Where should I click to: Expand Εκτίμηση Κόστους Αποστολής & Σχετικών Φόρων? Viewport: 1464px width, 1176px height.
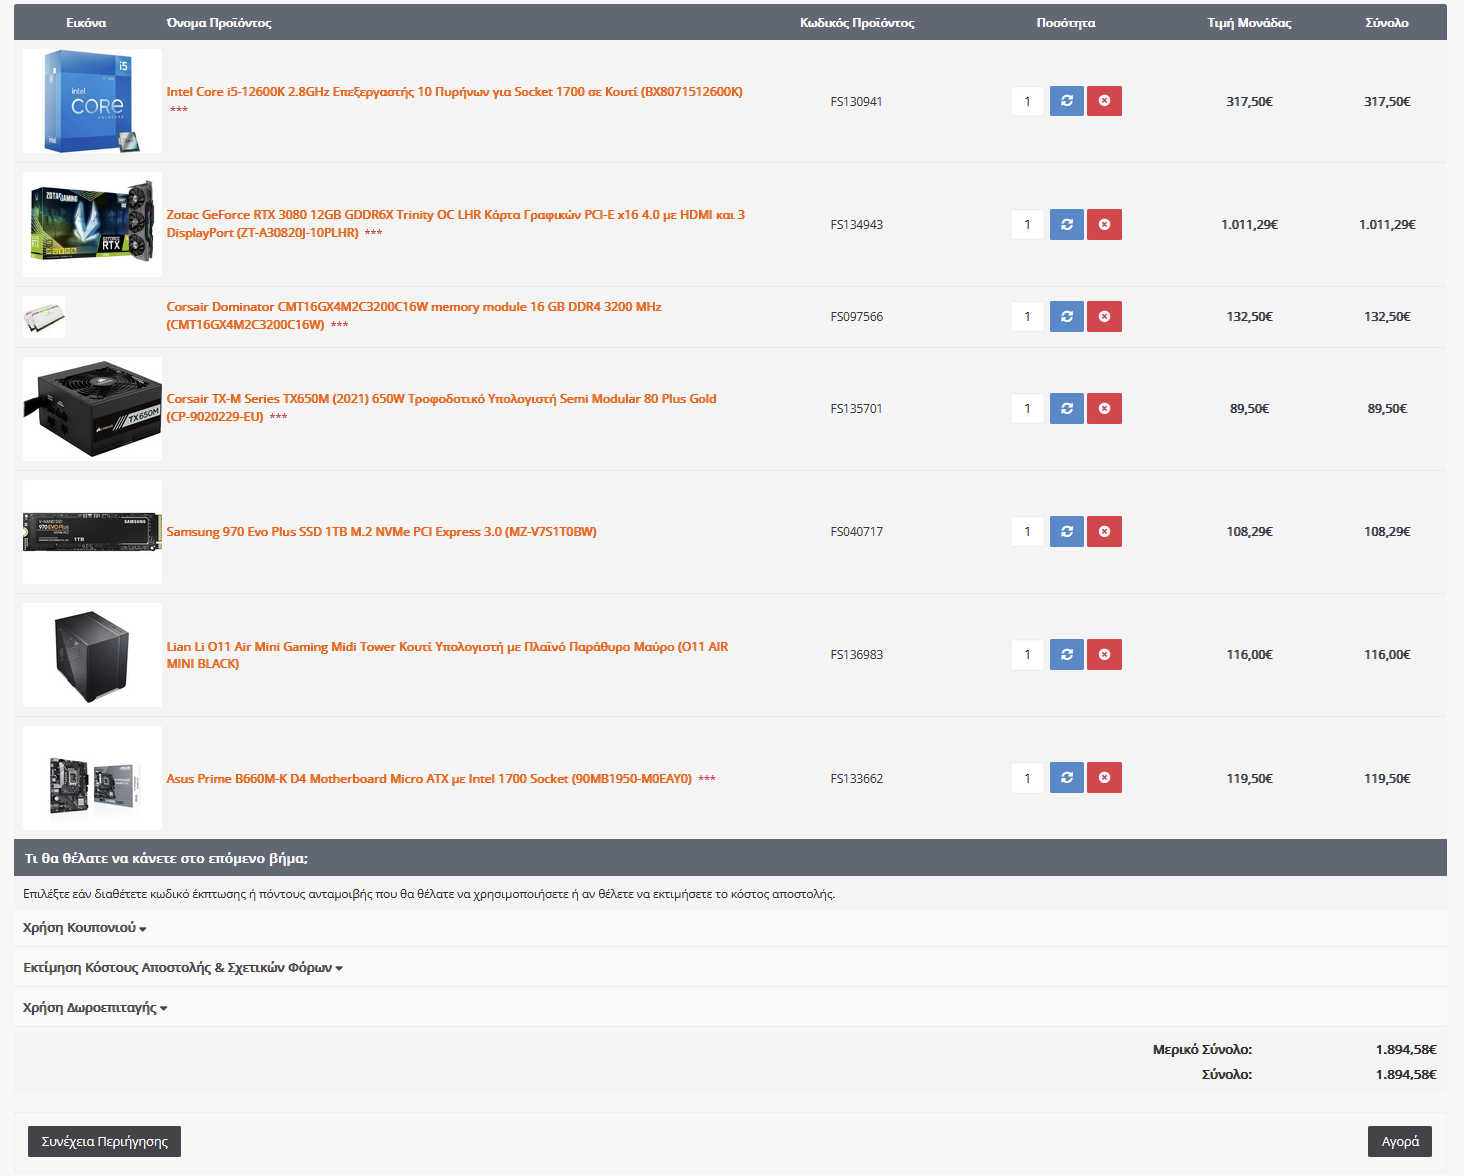tap(183, 968)
